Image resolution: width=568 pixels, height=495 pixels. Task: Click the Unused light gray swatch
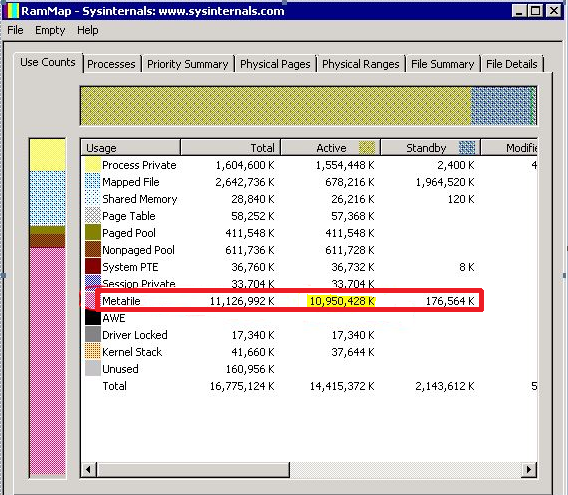click(x=93, y=369)
